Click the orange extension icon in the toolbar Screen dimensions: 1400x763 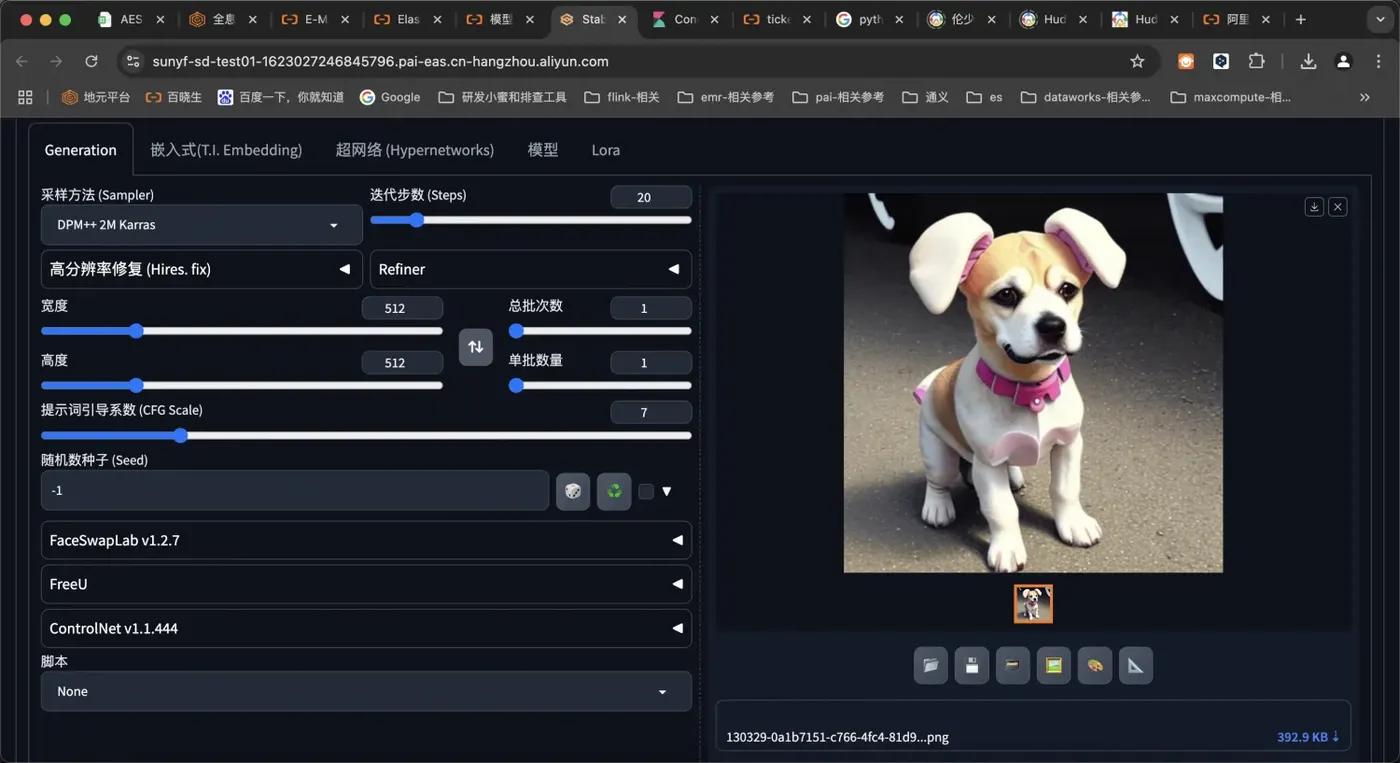pyautogui.click(x=1186, y=61)
